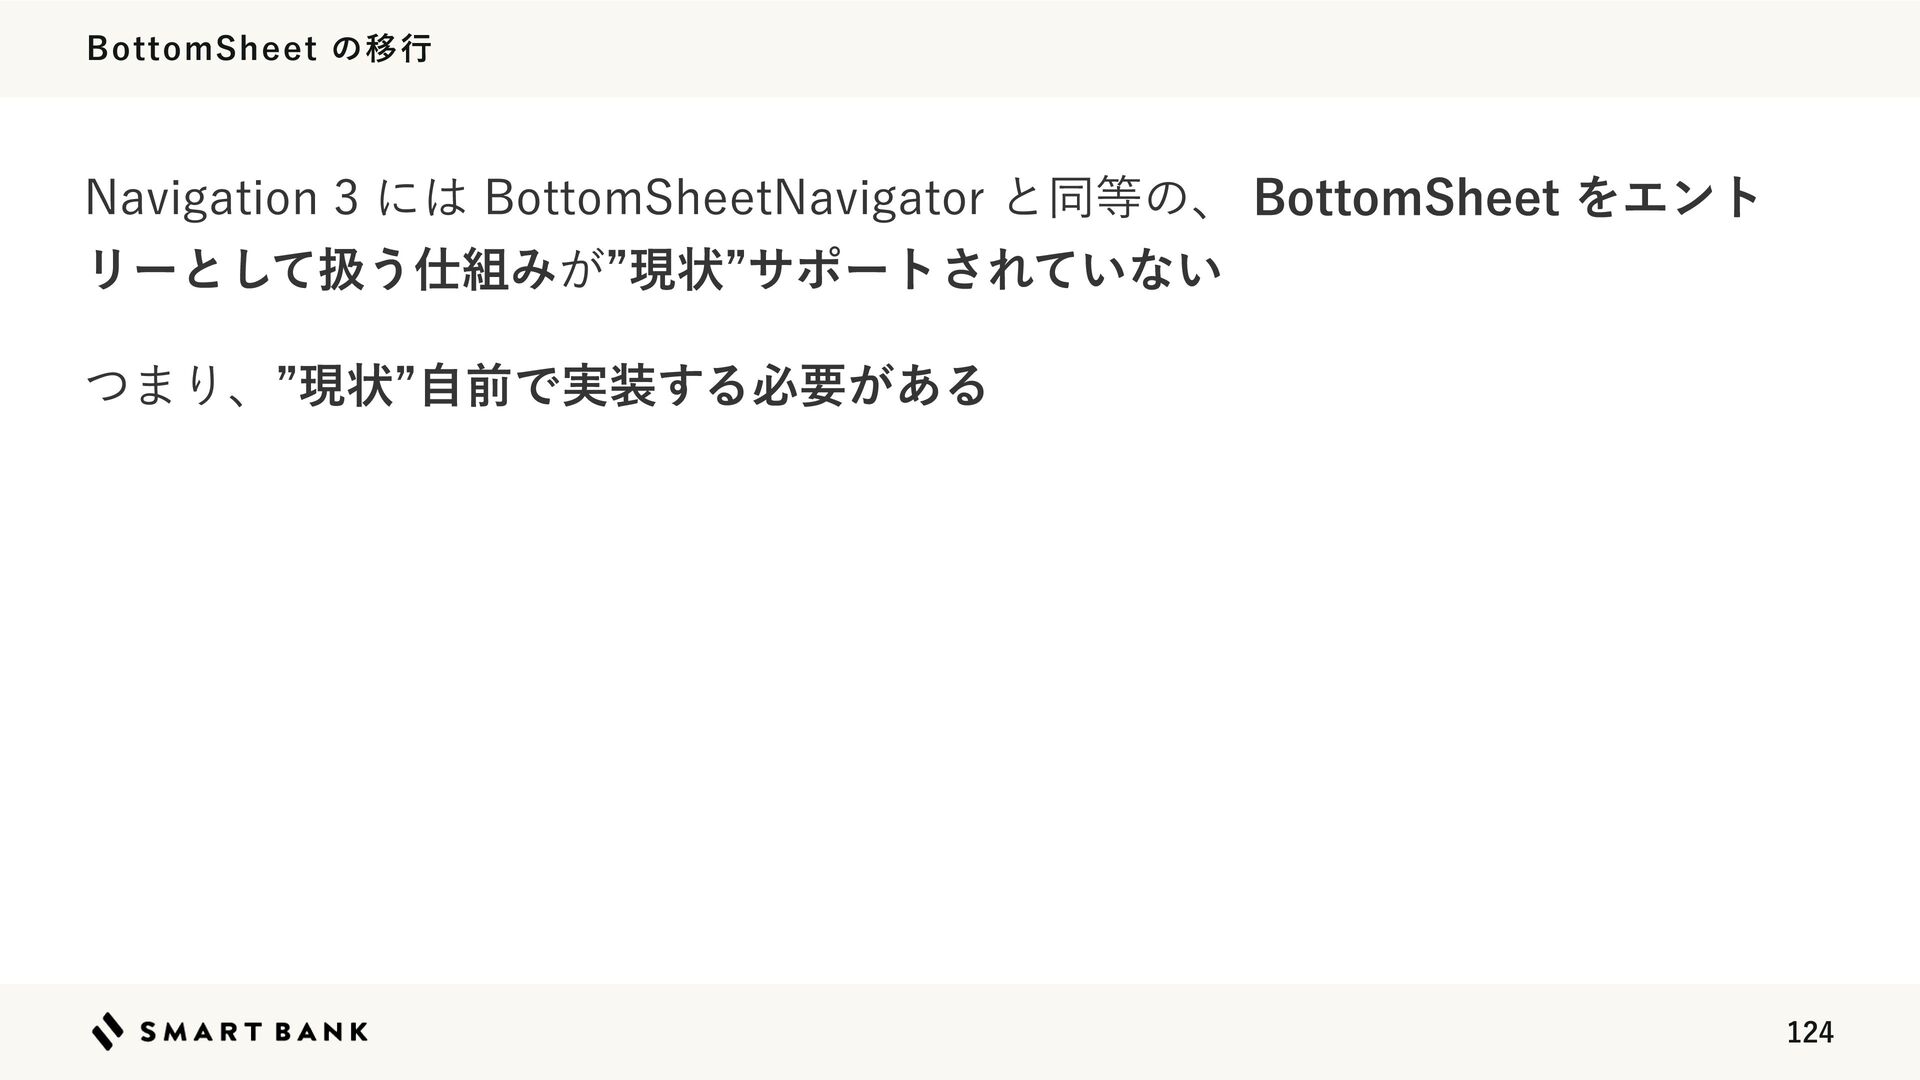Click the text 'と同等の、'

tap(1119, 198)
